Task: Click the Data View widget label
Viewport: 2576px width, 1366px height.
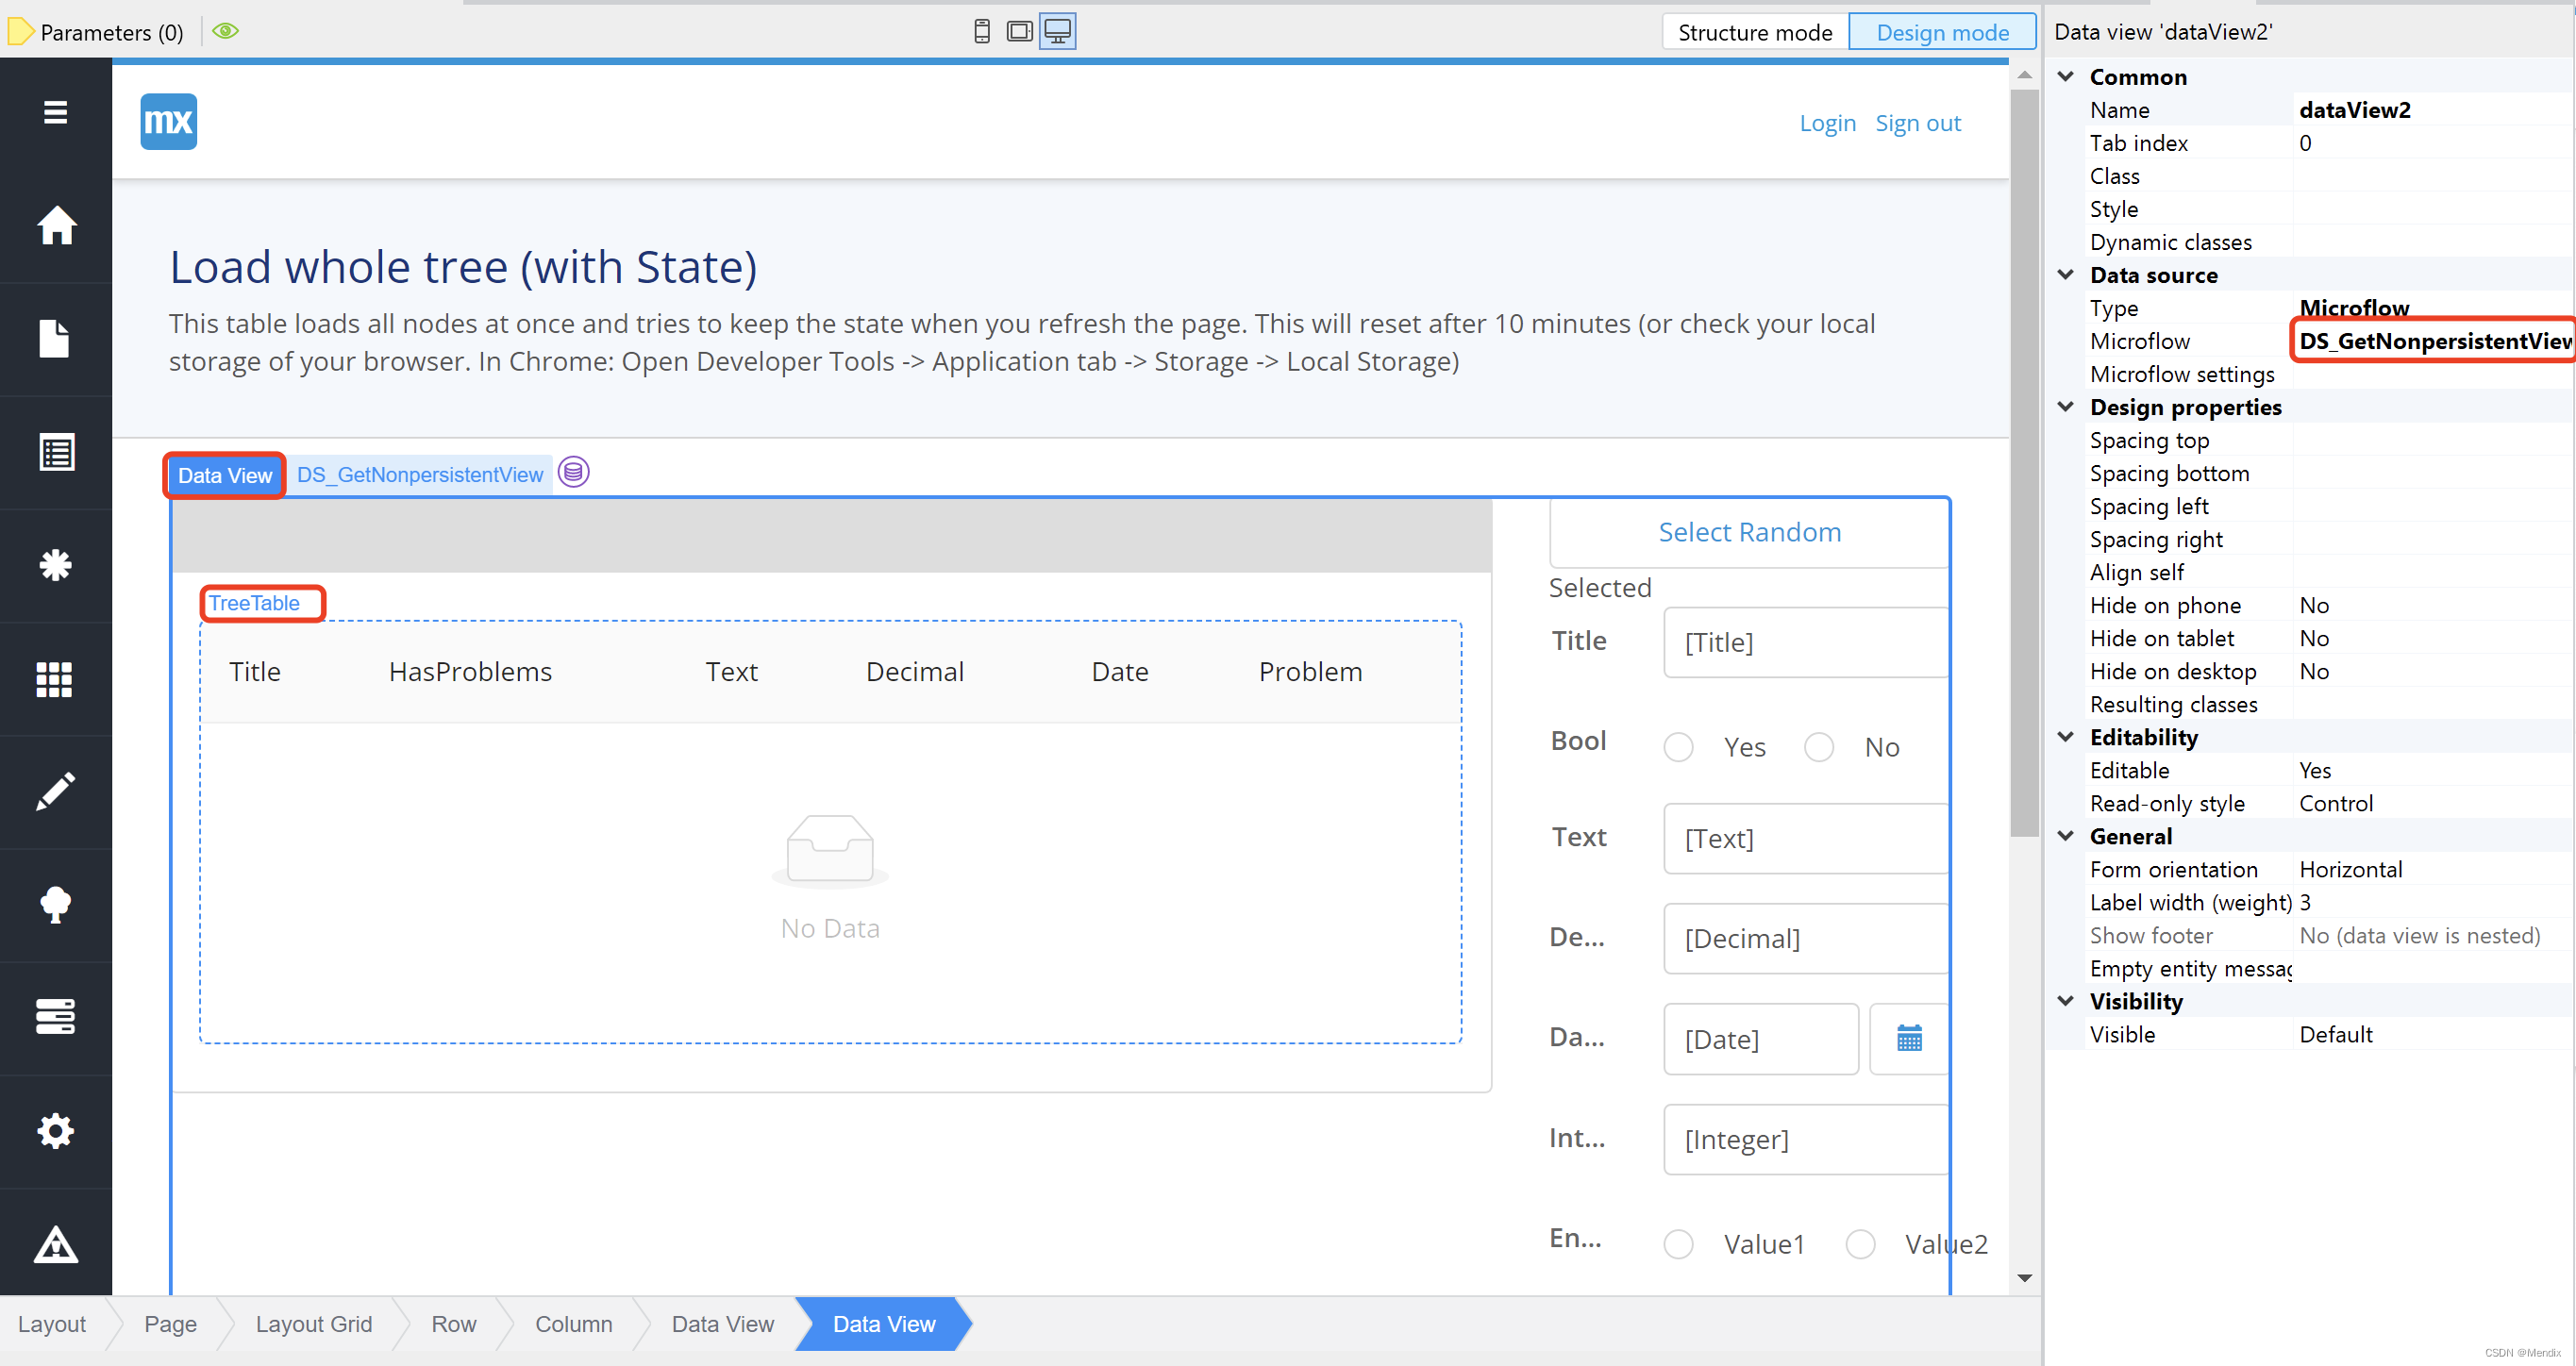Action: point(225,475)
